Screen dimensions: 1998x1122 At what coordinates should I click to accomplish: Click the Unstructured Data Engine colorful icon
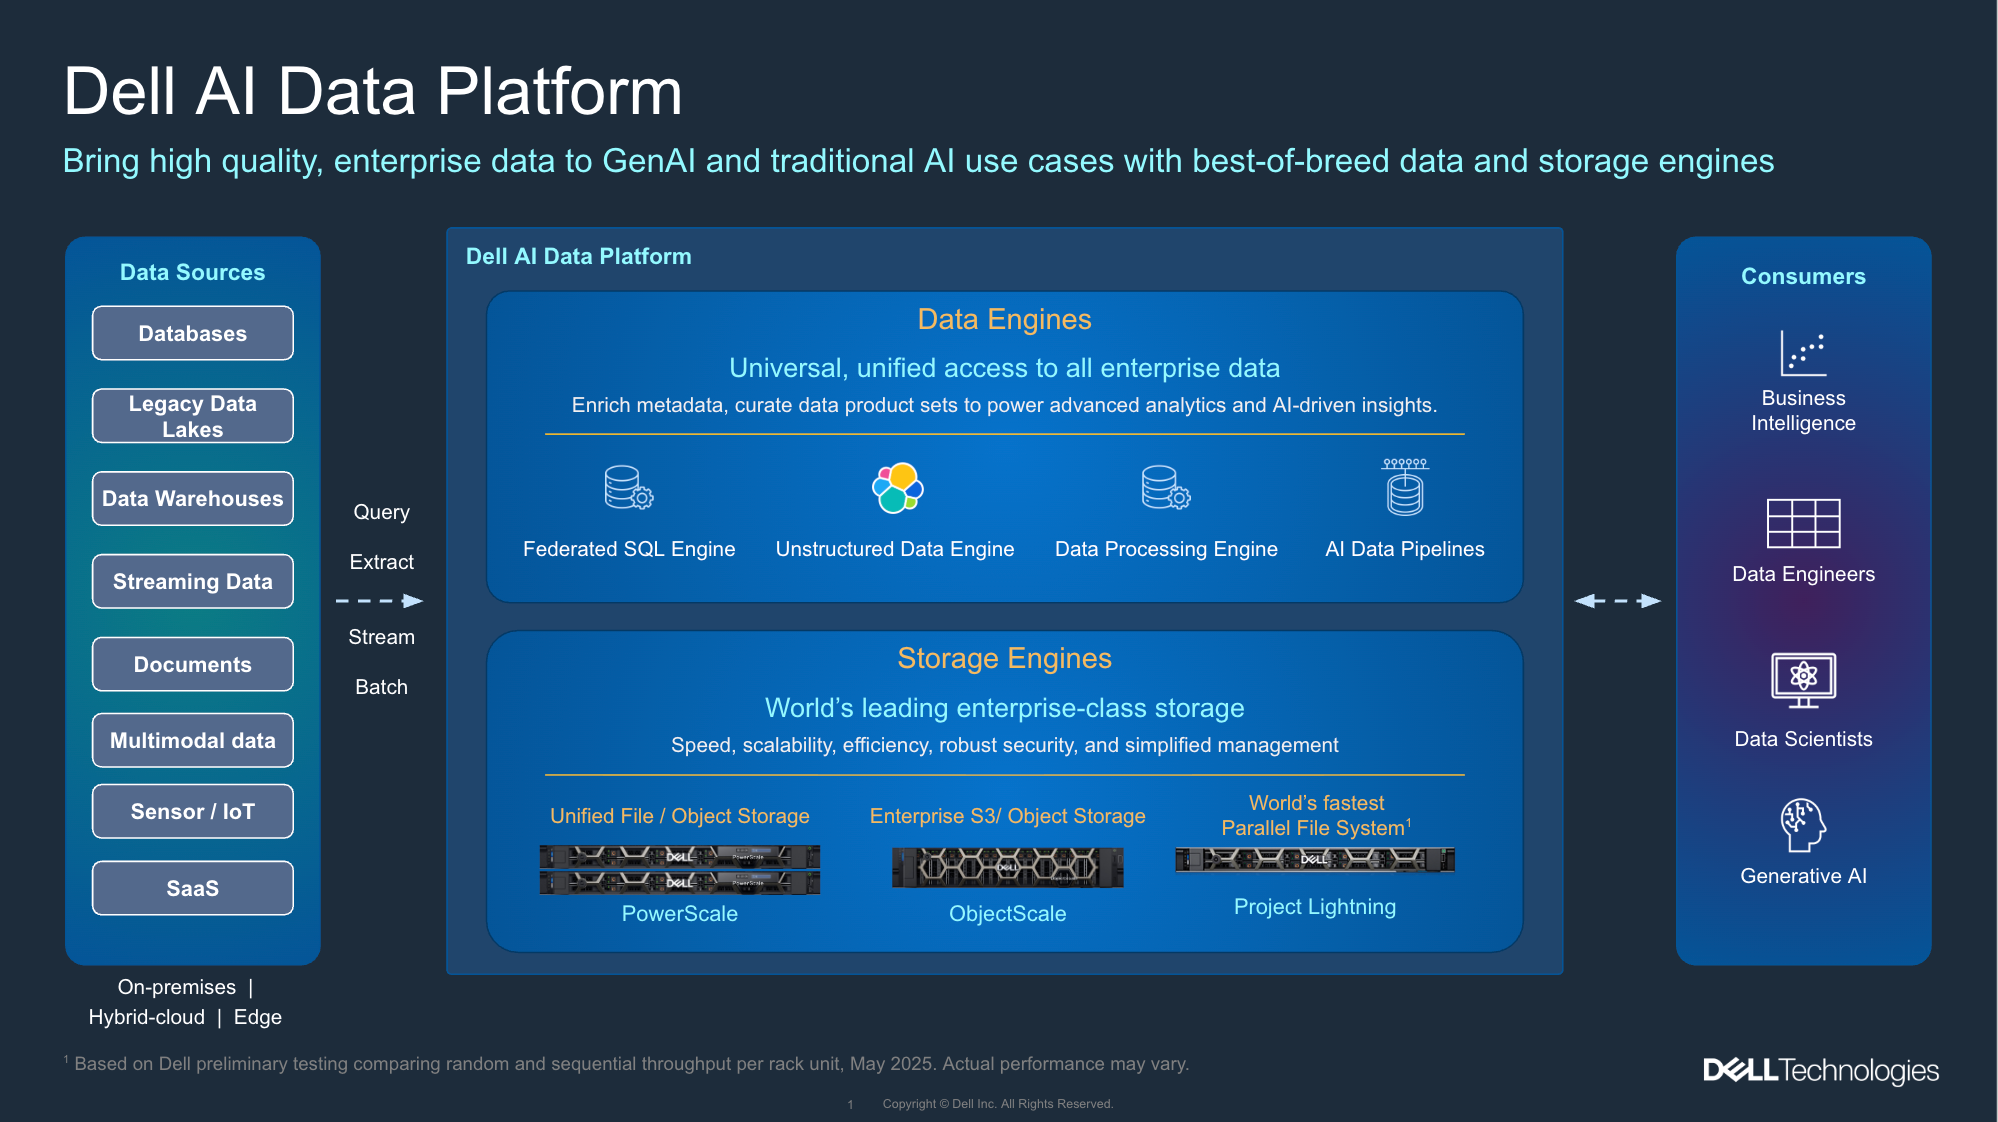(897, 488)
